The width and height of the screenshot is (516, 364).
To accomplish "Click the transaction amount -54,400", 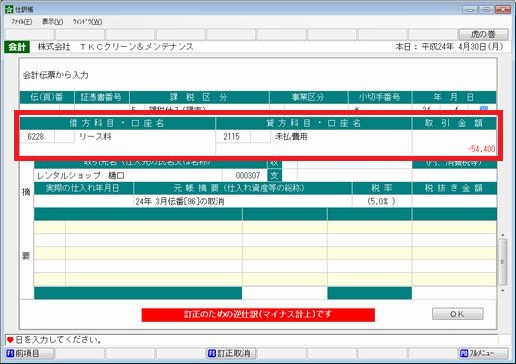I will point(481,149).
